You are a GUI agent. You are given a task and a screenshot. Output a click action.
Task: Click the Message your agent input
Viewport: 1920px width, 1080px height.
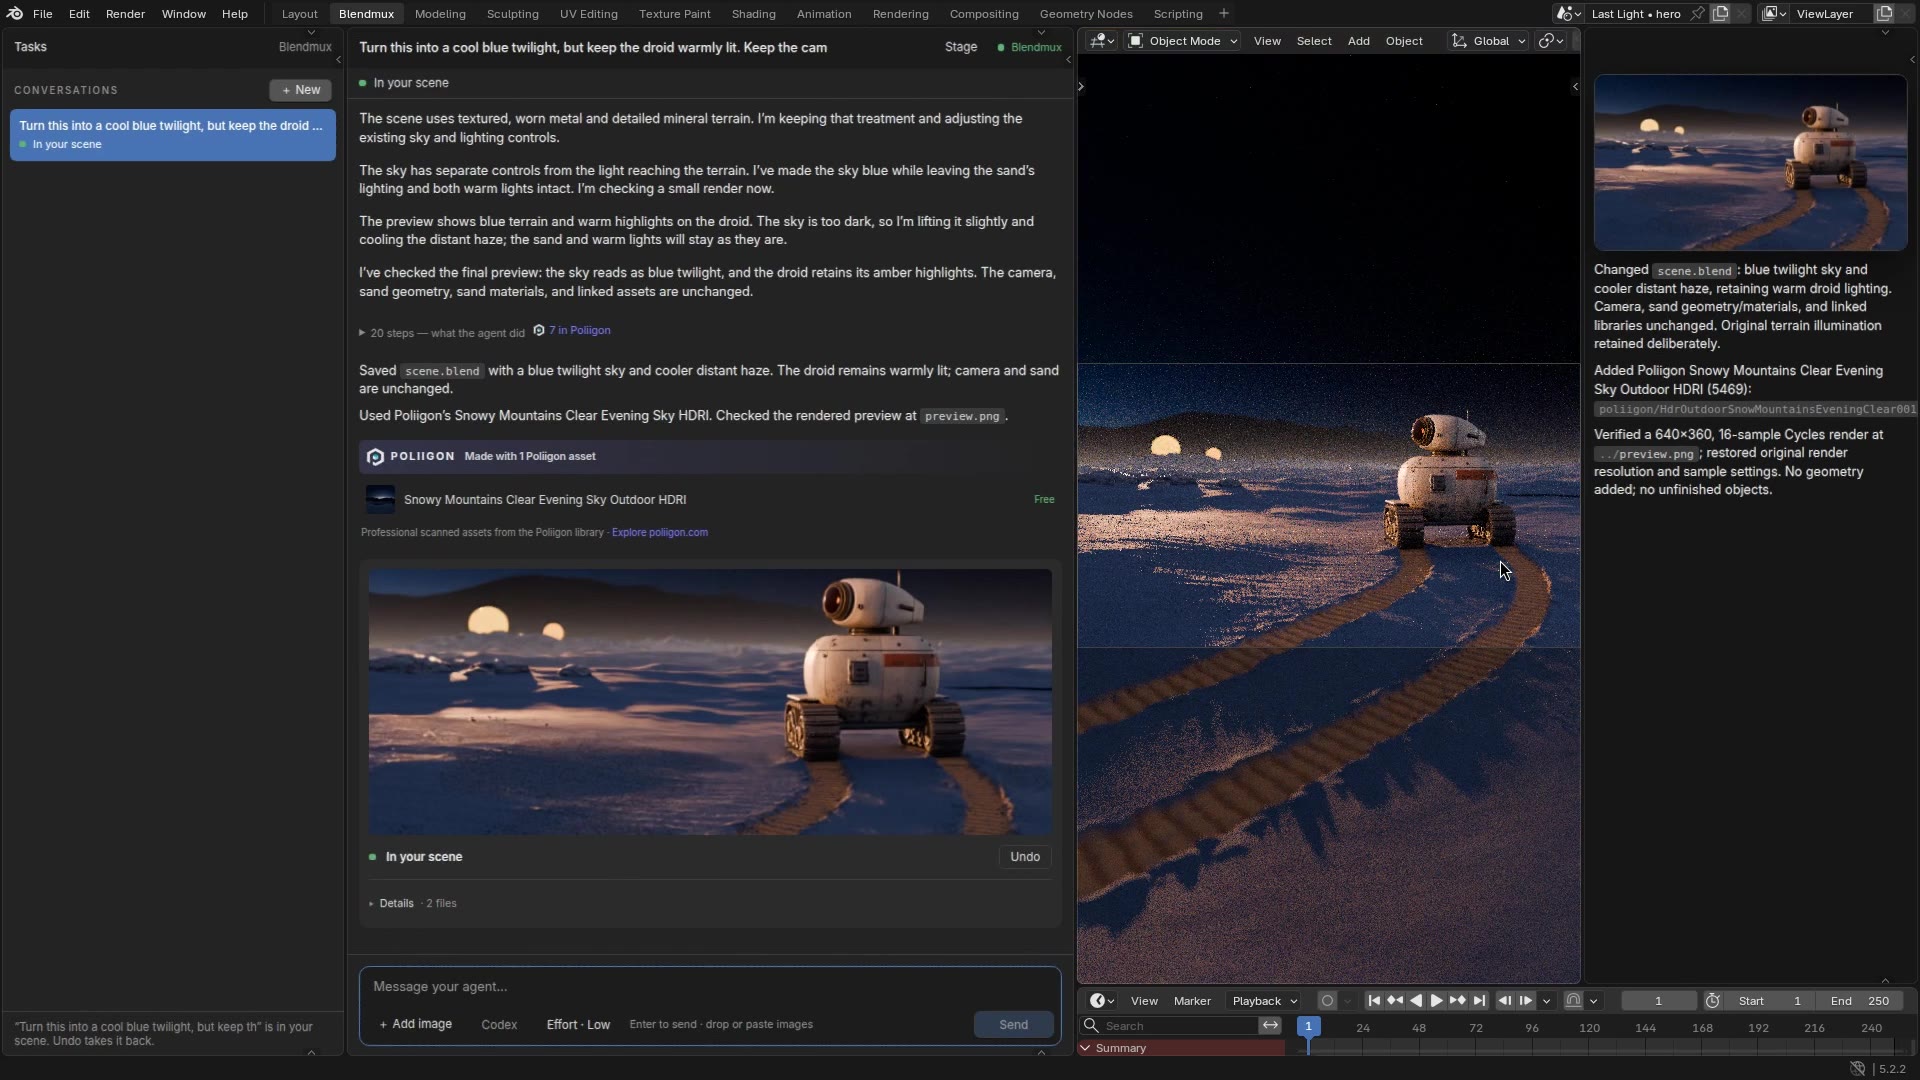(710, 987)
